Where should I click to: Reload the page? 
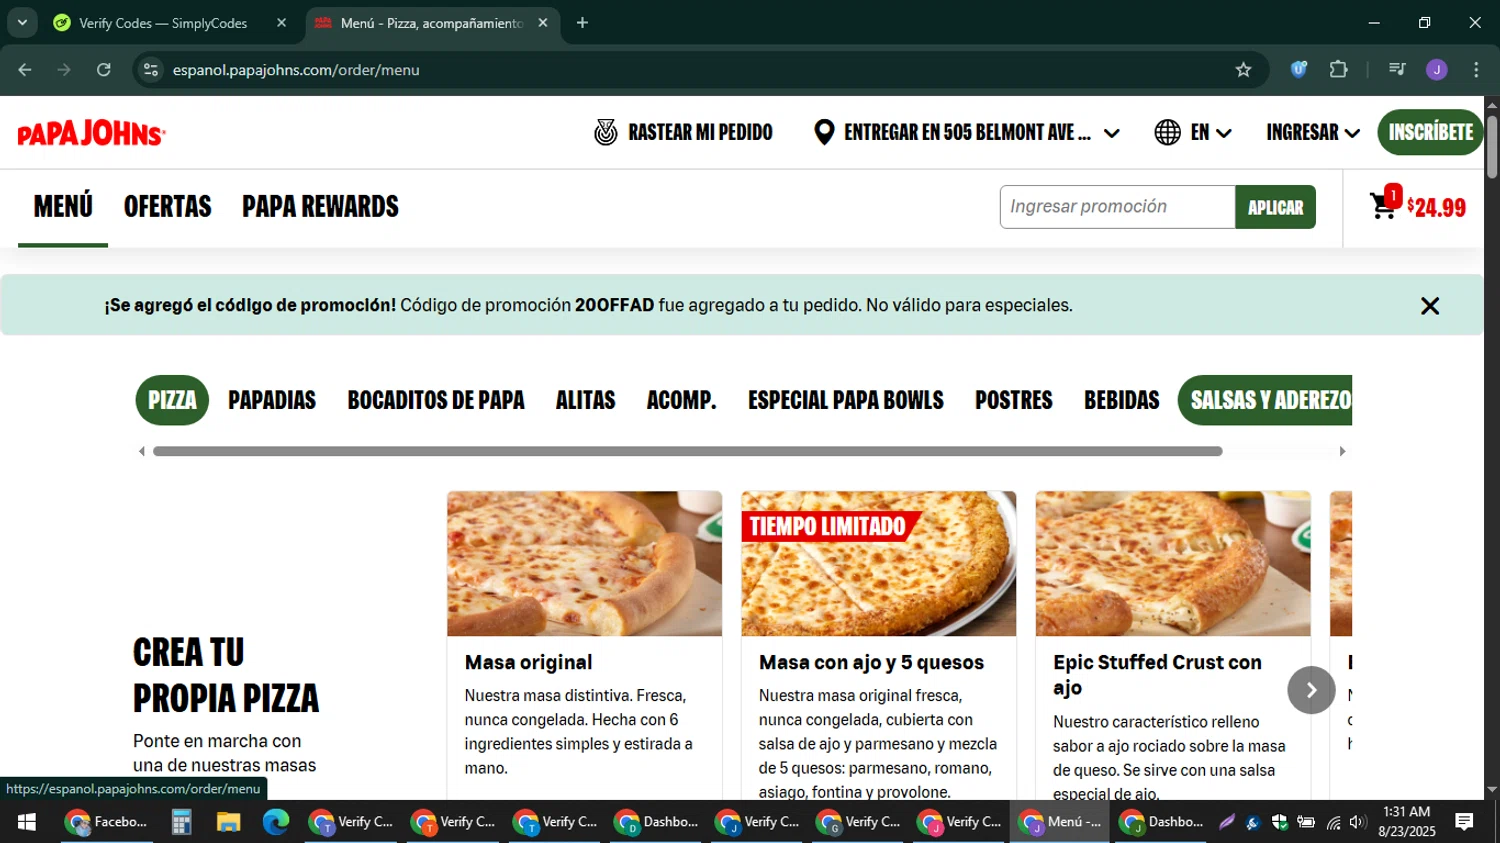coord(104,69)
